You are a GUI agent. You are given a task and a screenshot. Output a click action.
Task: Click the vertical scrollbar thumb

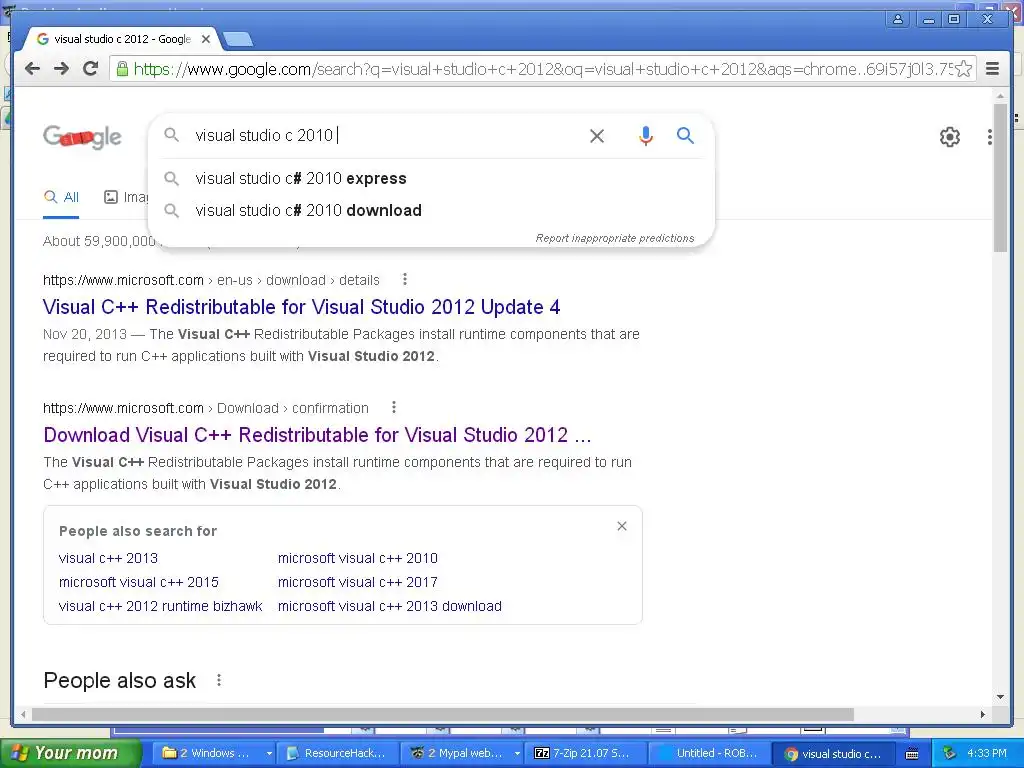tap(1000, 176)
